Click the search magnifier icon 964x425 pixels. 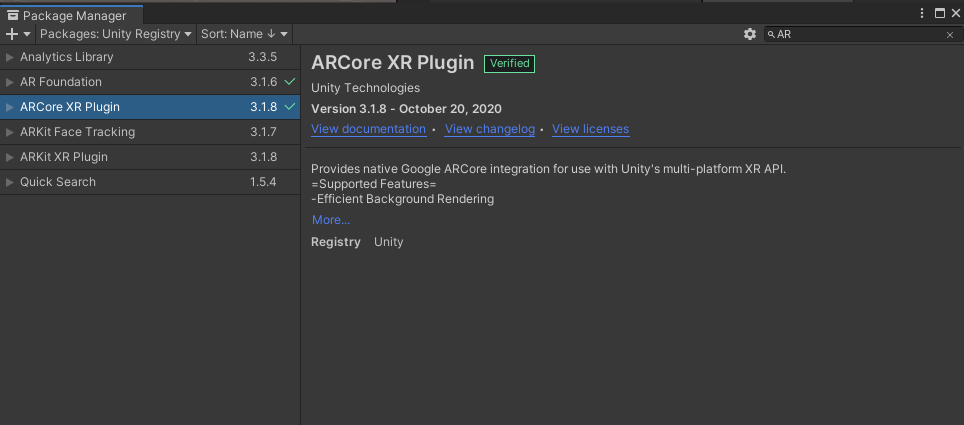click(771, 34)
